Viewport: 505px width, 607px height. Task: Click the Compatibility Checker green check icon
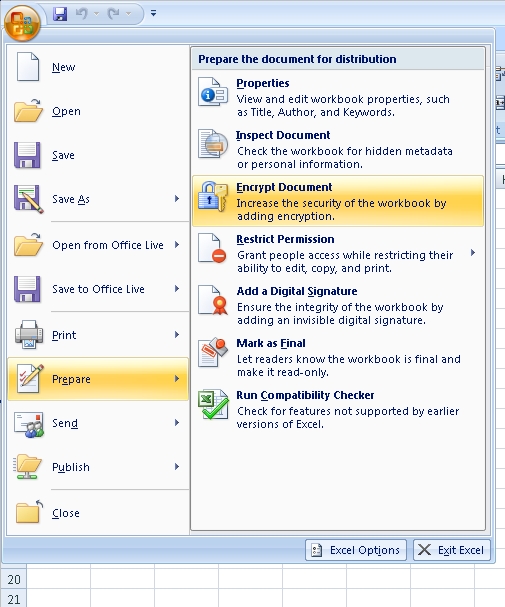tap(213, 405)
